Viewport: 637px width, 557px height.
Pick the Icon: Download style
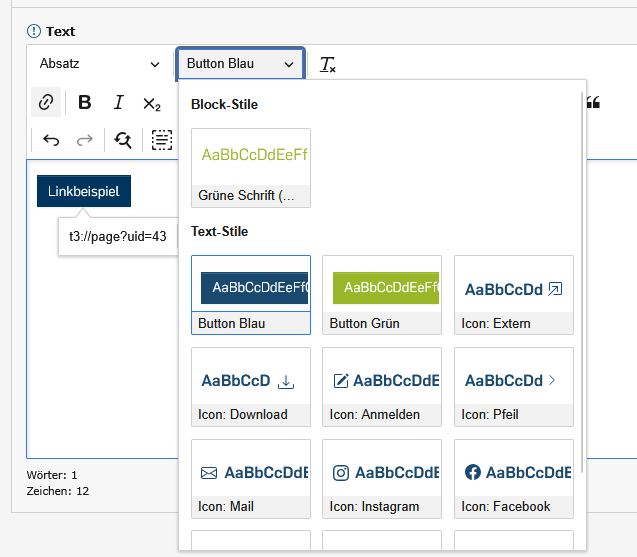[x=251, y=385]
